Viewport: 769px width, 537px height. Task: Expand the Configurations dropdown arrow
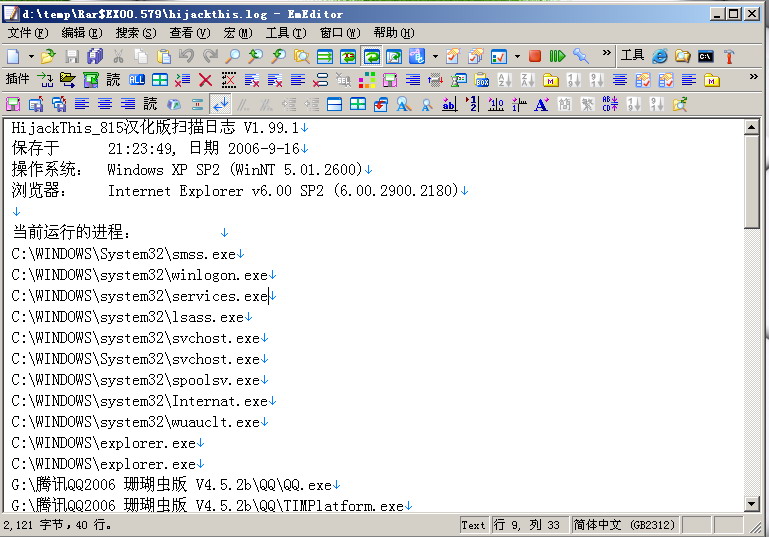[435, 56]
